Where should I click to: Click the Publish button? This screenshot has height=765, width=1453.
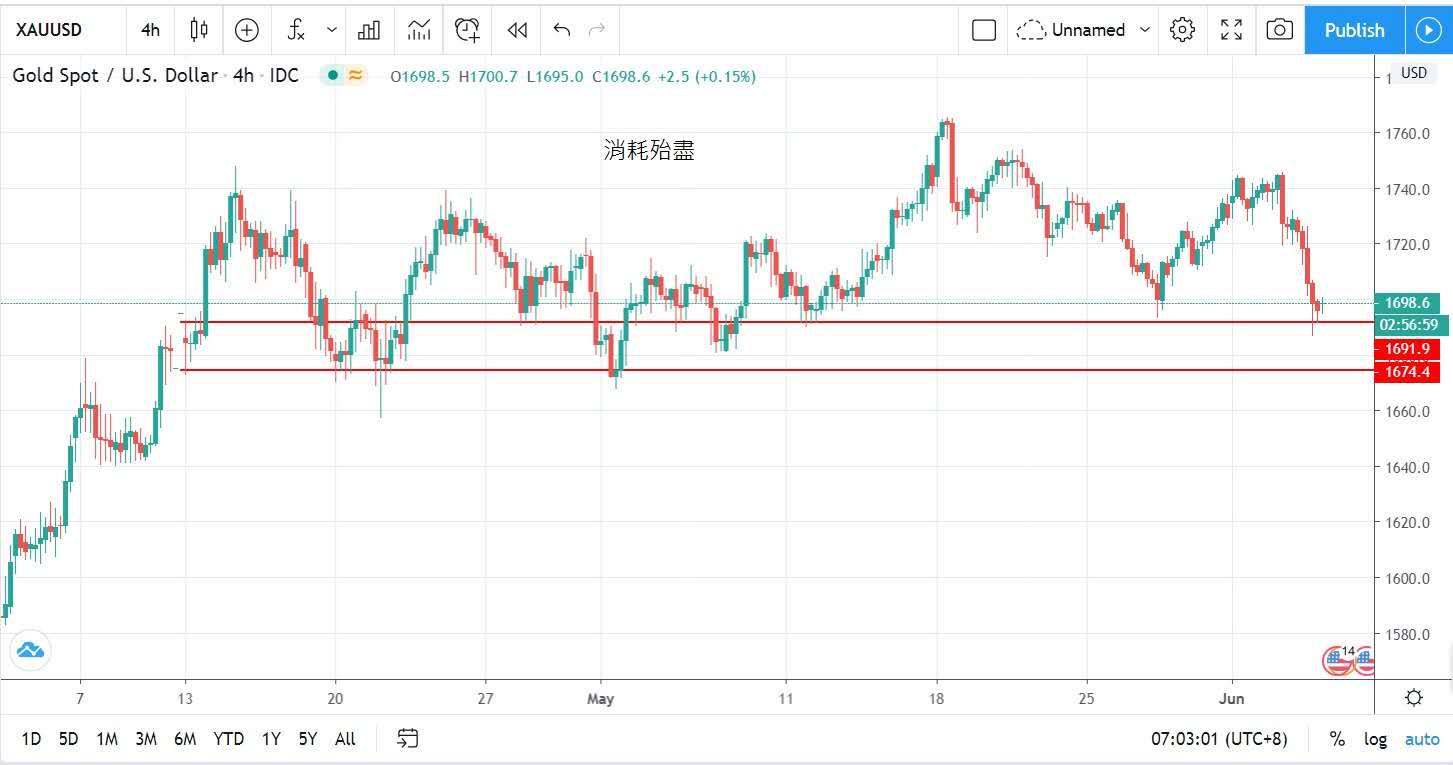click(x=1354, y=30)
